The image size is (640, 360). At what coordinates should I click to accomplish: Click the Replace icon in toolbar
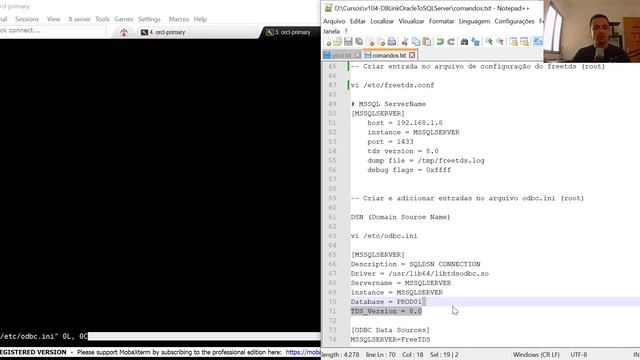(476, 42)
